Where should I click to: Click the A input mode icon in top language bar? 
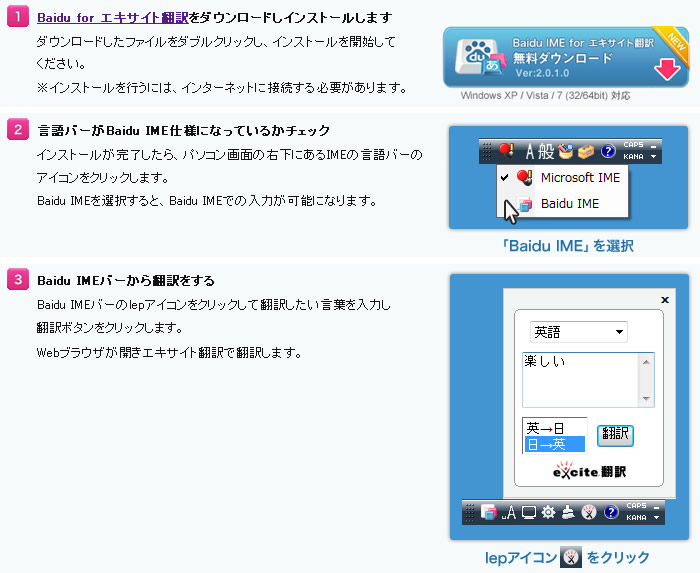[530, 151]
